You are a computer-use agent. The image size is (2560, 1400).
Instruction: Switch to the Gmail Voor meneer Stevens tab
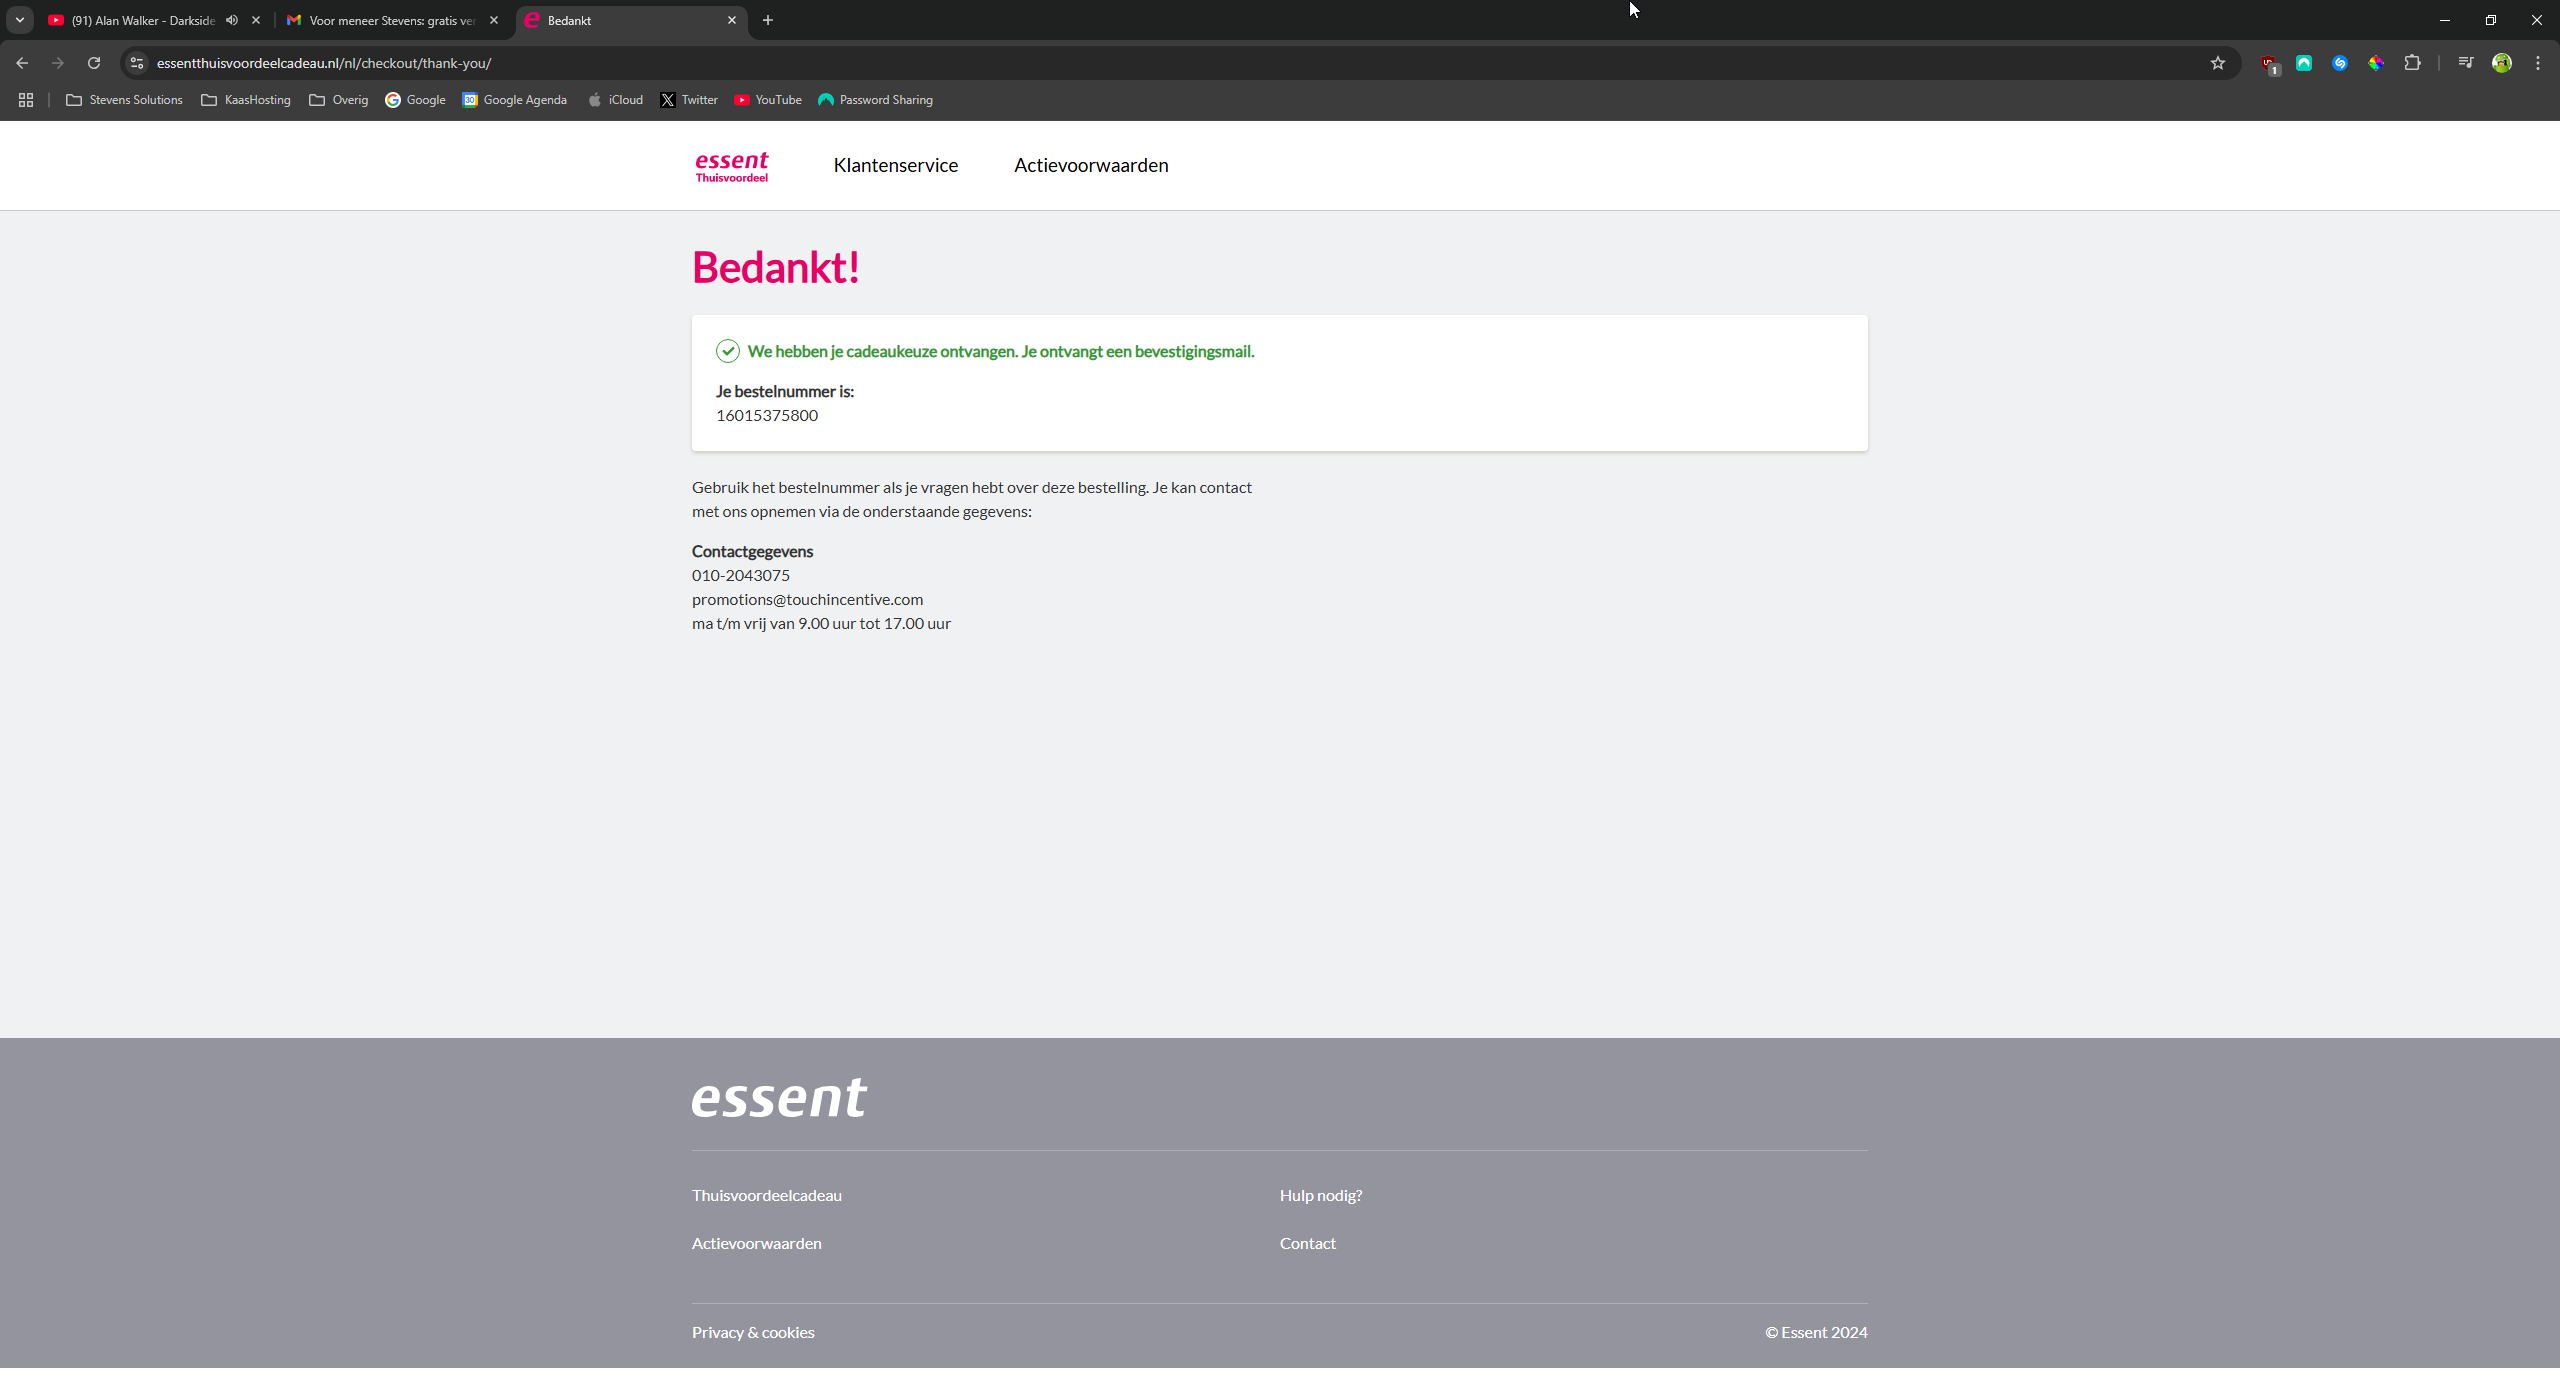pos(390,20)
